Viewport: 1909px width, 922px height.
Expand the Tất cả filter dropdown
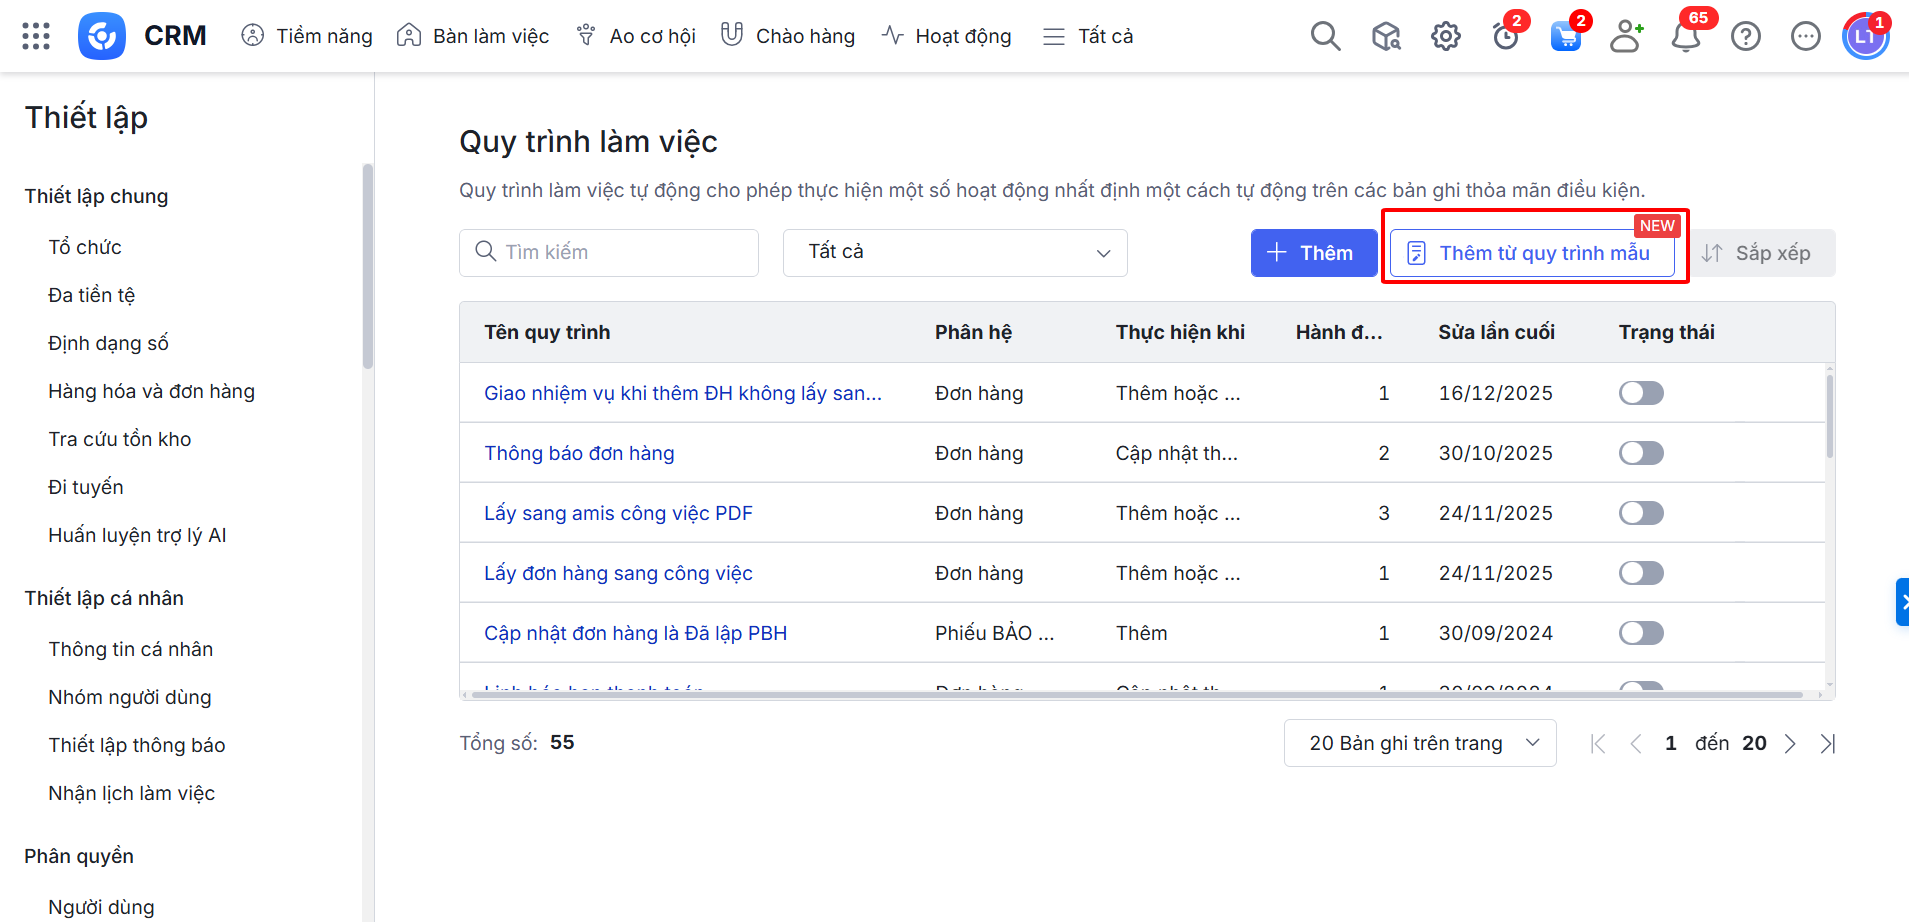pos(955,253)
